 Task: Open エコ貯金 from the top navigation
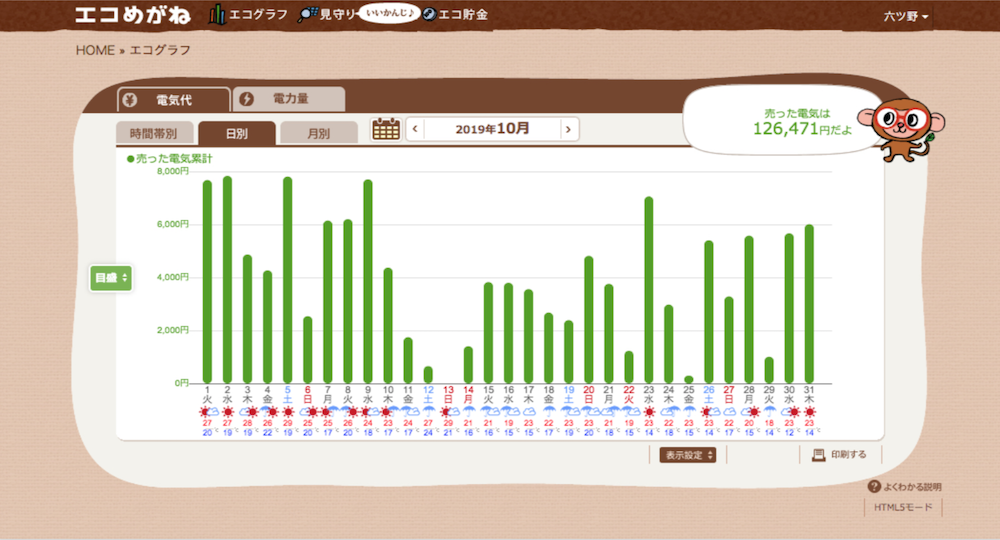pyautogui.click(x=454, y=15)
